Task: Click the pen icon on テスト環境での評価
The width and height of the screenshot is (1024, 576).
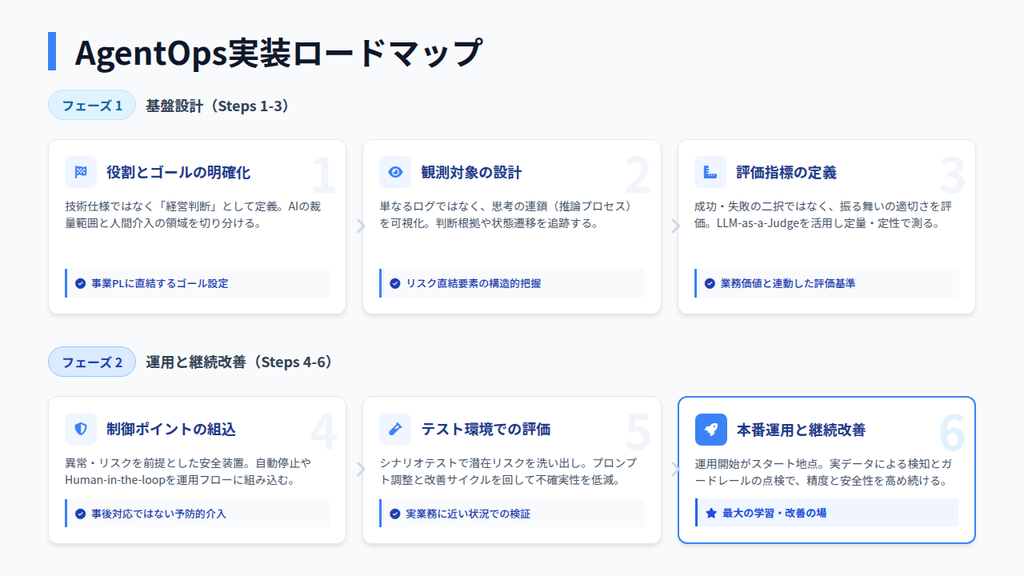Action: click(x=394, y=428)
